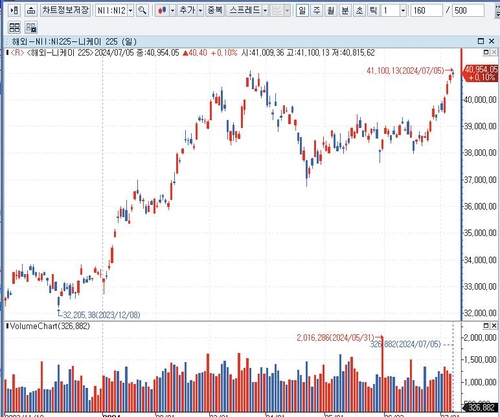Viewport: 500px width, 417px height.
Task: Close the Nikkei 225 chart window
Action: pyautogui.click(x=491, y=41)
